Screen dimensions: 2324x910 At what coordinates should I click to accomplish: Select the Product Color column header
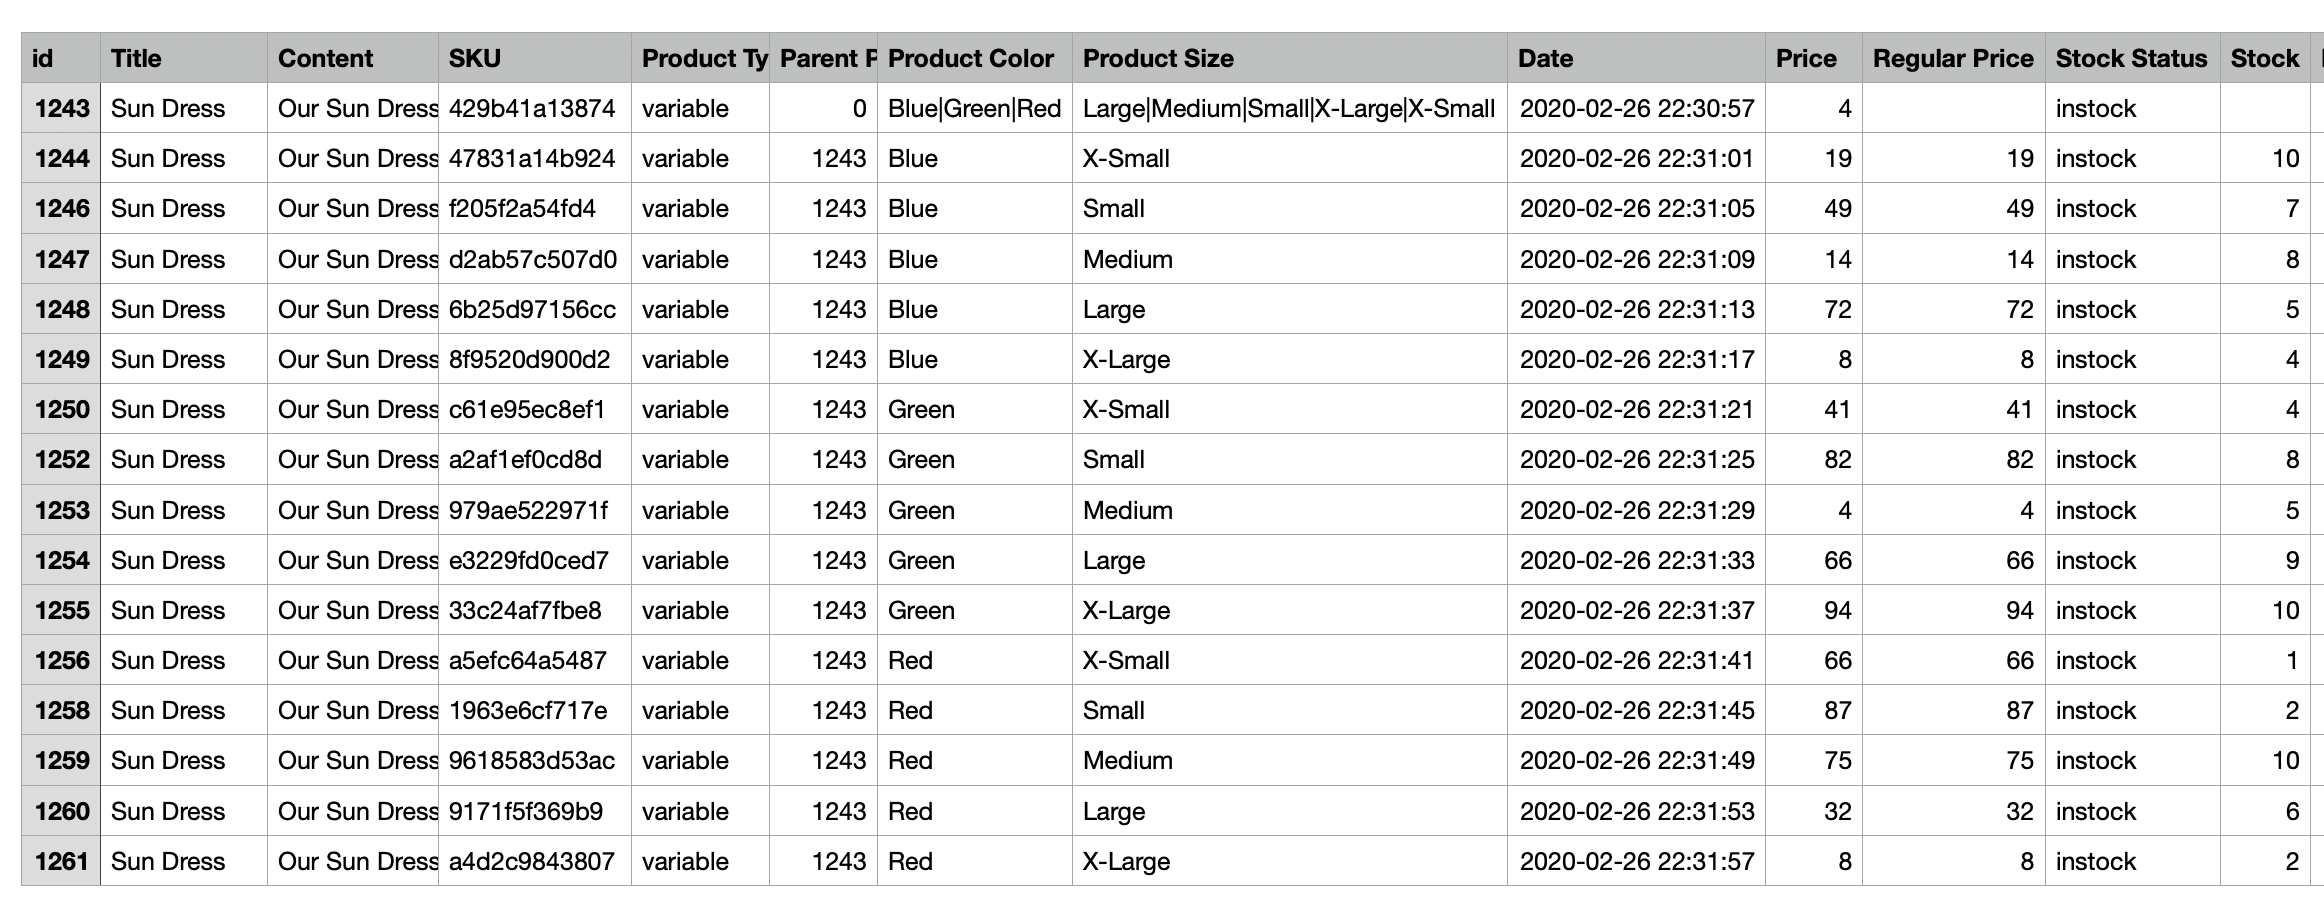(x=974, y=58)
